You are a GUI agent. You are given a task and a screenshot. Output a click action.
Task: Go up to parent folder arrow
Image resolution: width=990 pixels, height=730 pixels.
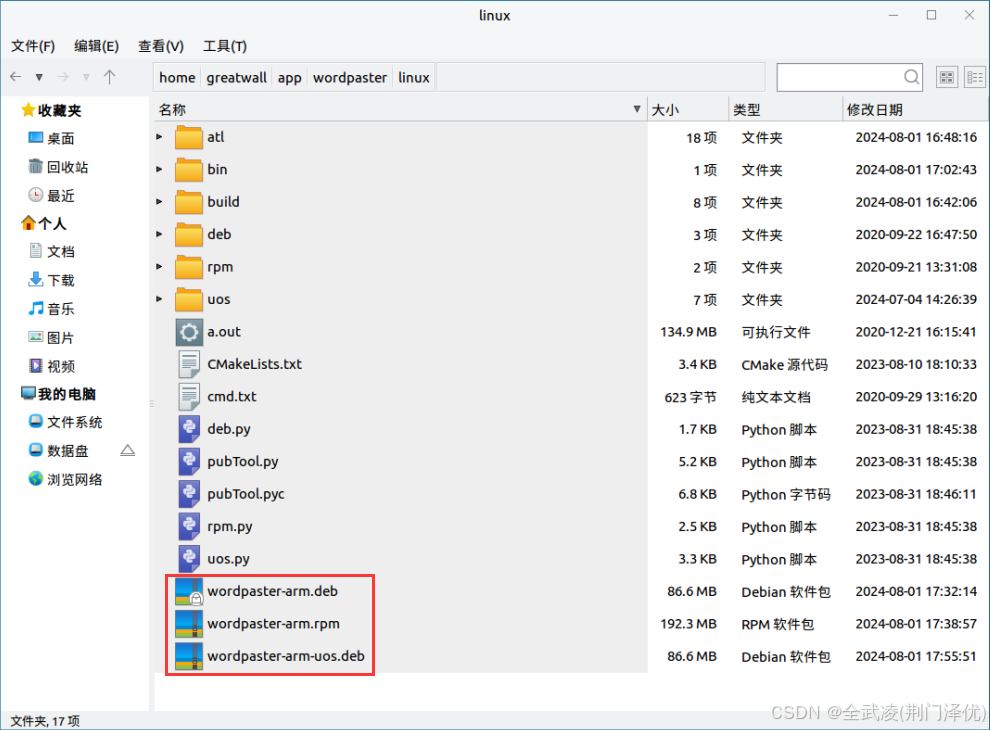click(109, 77)
